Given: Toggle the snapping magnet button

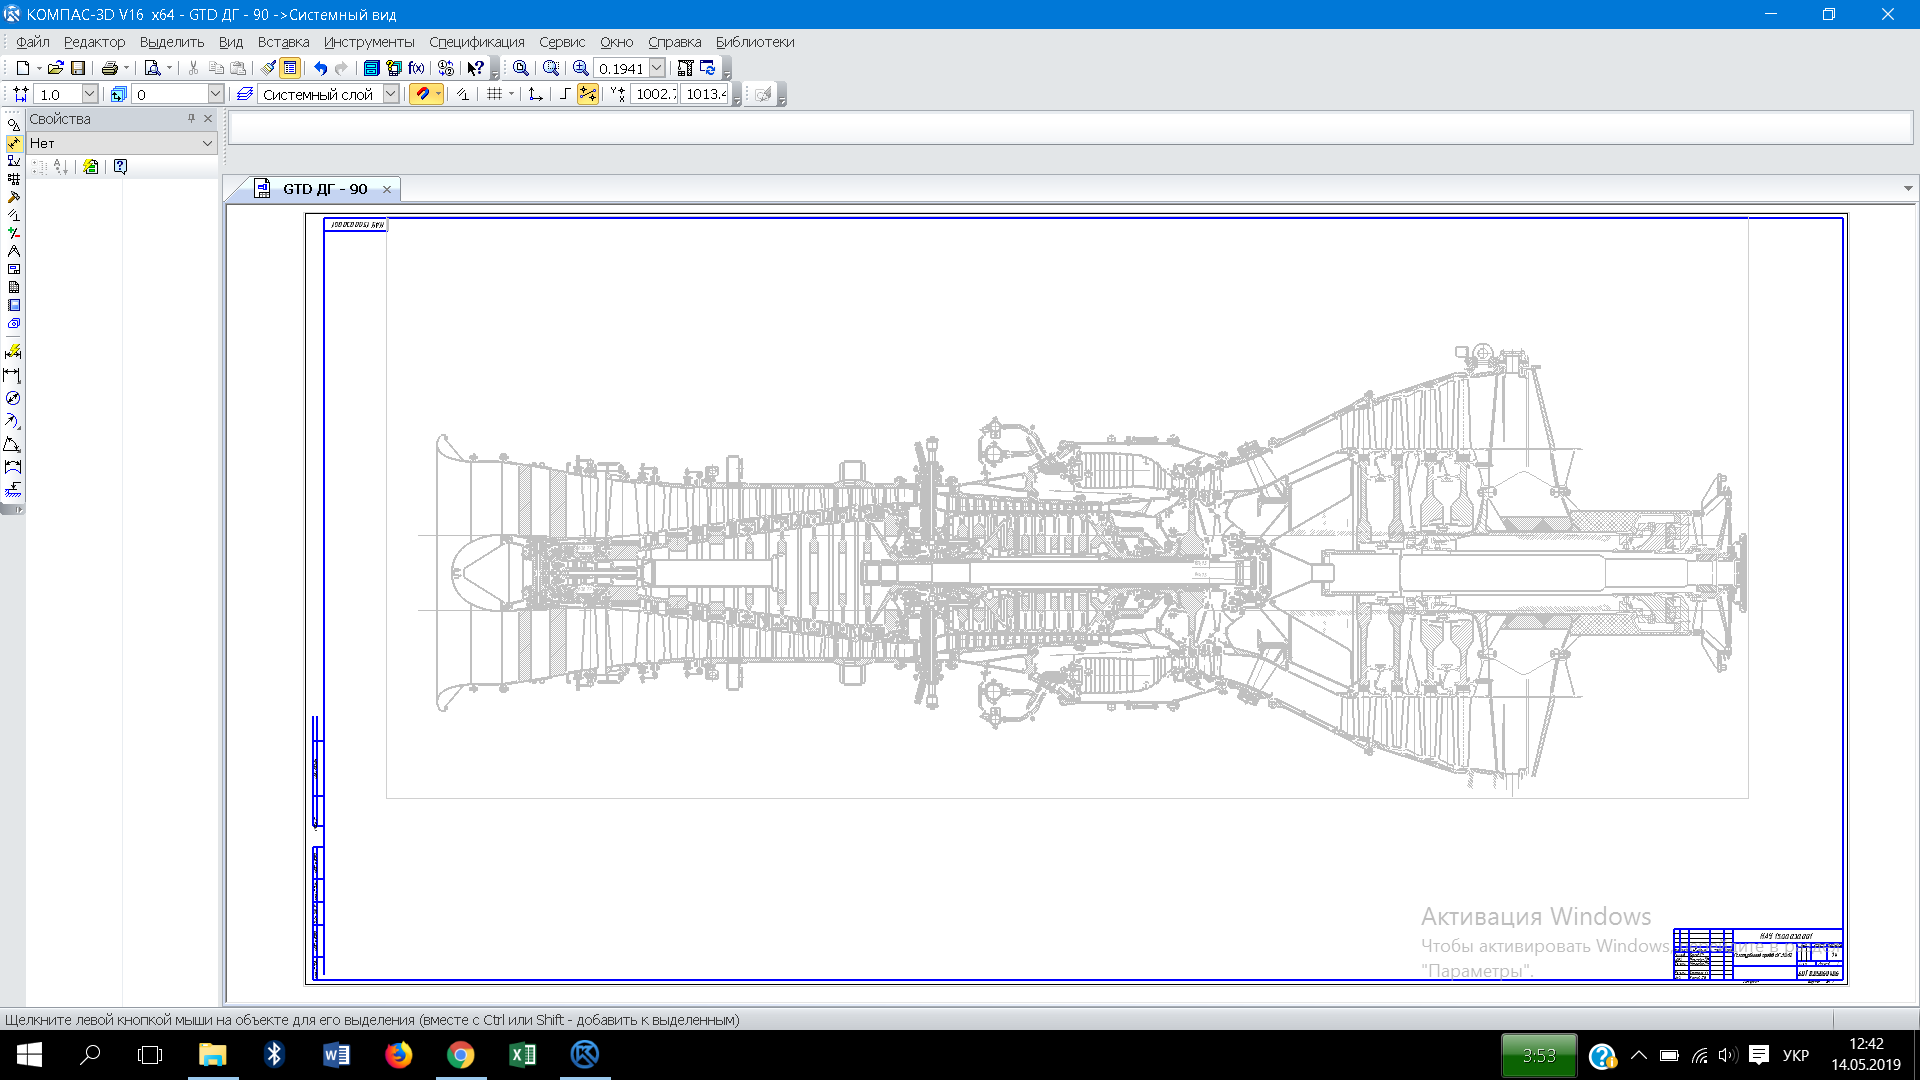Looking at the screenshot, I should tap(423, 94).
